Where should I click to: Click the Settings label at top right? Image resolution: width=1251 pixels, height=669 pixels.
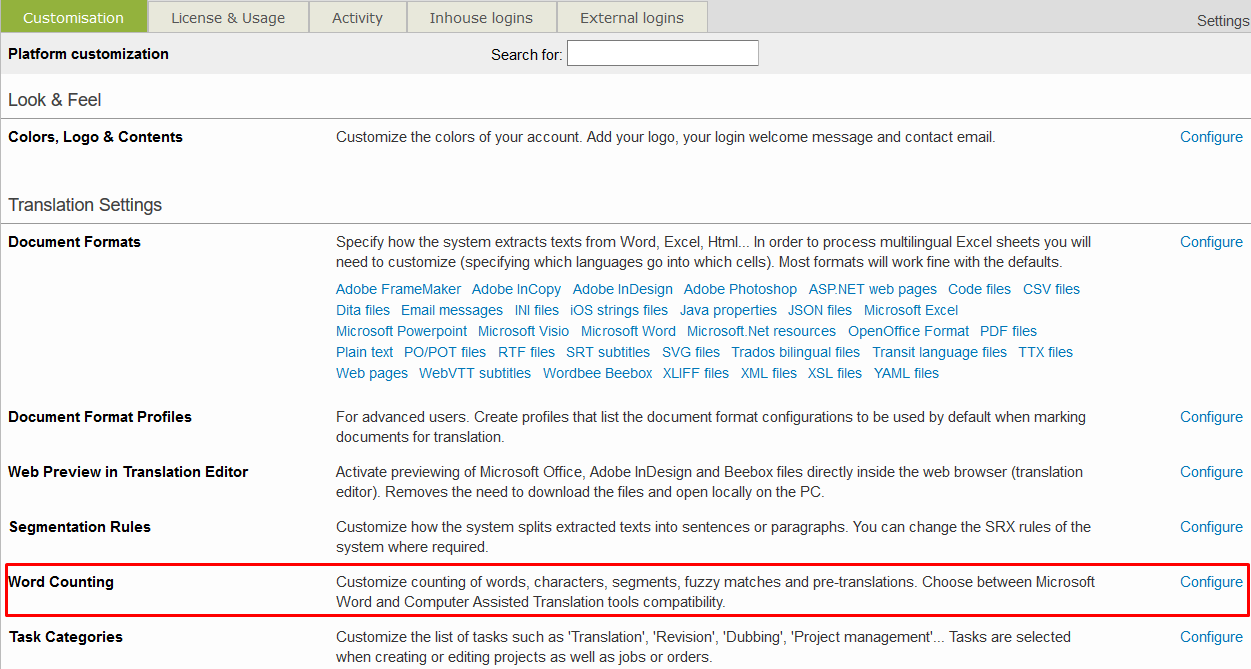pyautogui.click(x=1222, y=21)
